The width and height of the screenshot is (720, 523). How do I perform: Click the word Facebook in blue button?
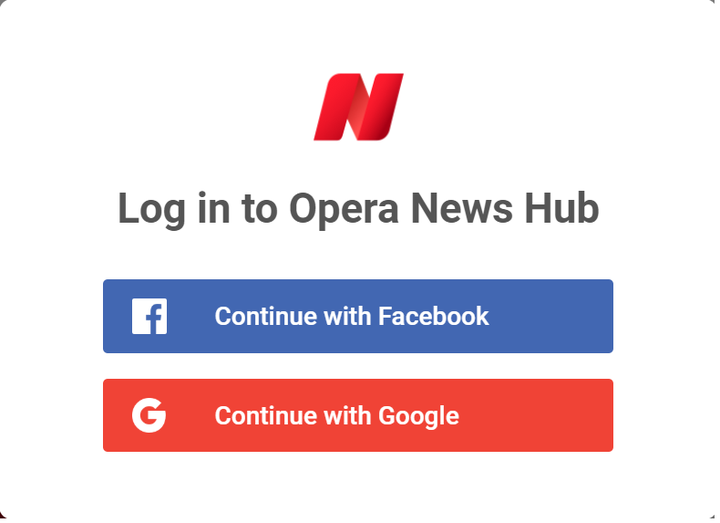(433, 316)
